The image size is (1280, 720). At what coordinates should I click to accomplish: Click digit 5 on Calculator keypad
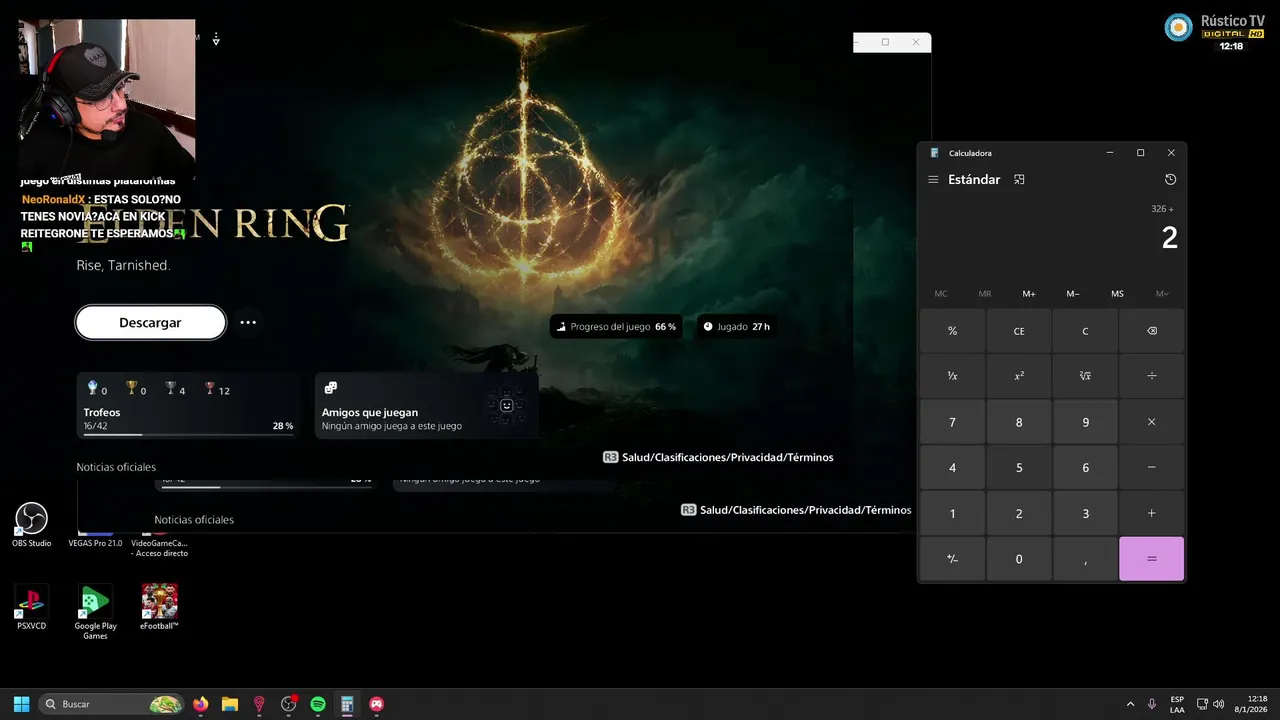point(1019,467)
